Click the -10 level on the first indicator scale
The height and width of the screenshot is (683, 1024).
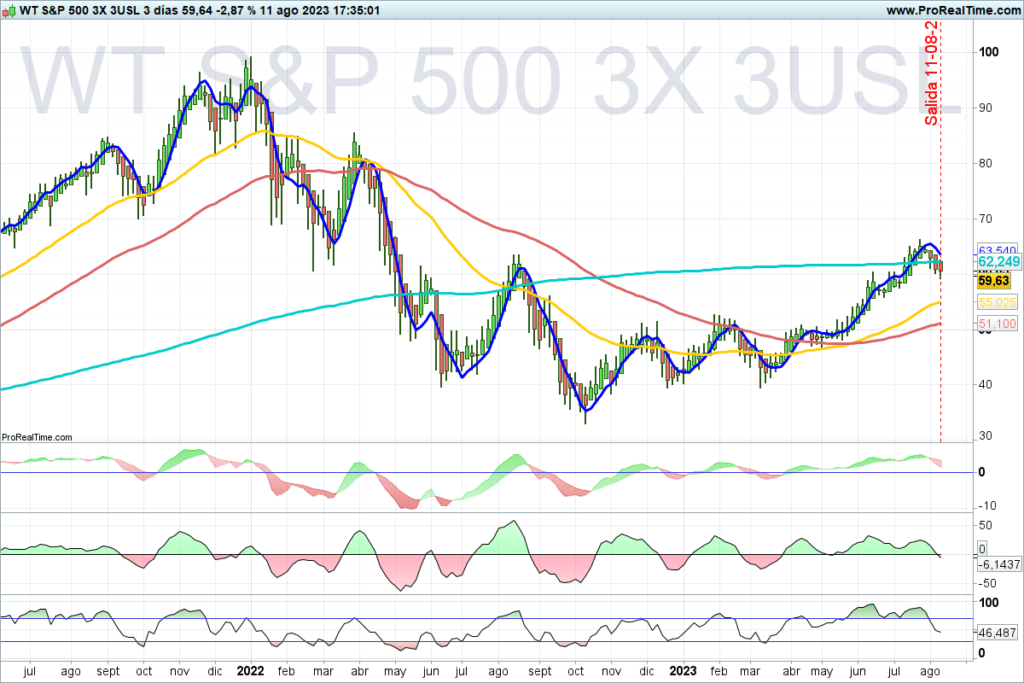(987, 506)
